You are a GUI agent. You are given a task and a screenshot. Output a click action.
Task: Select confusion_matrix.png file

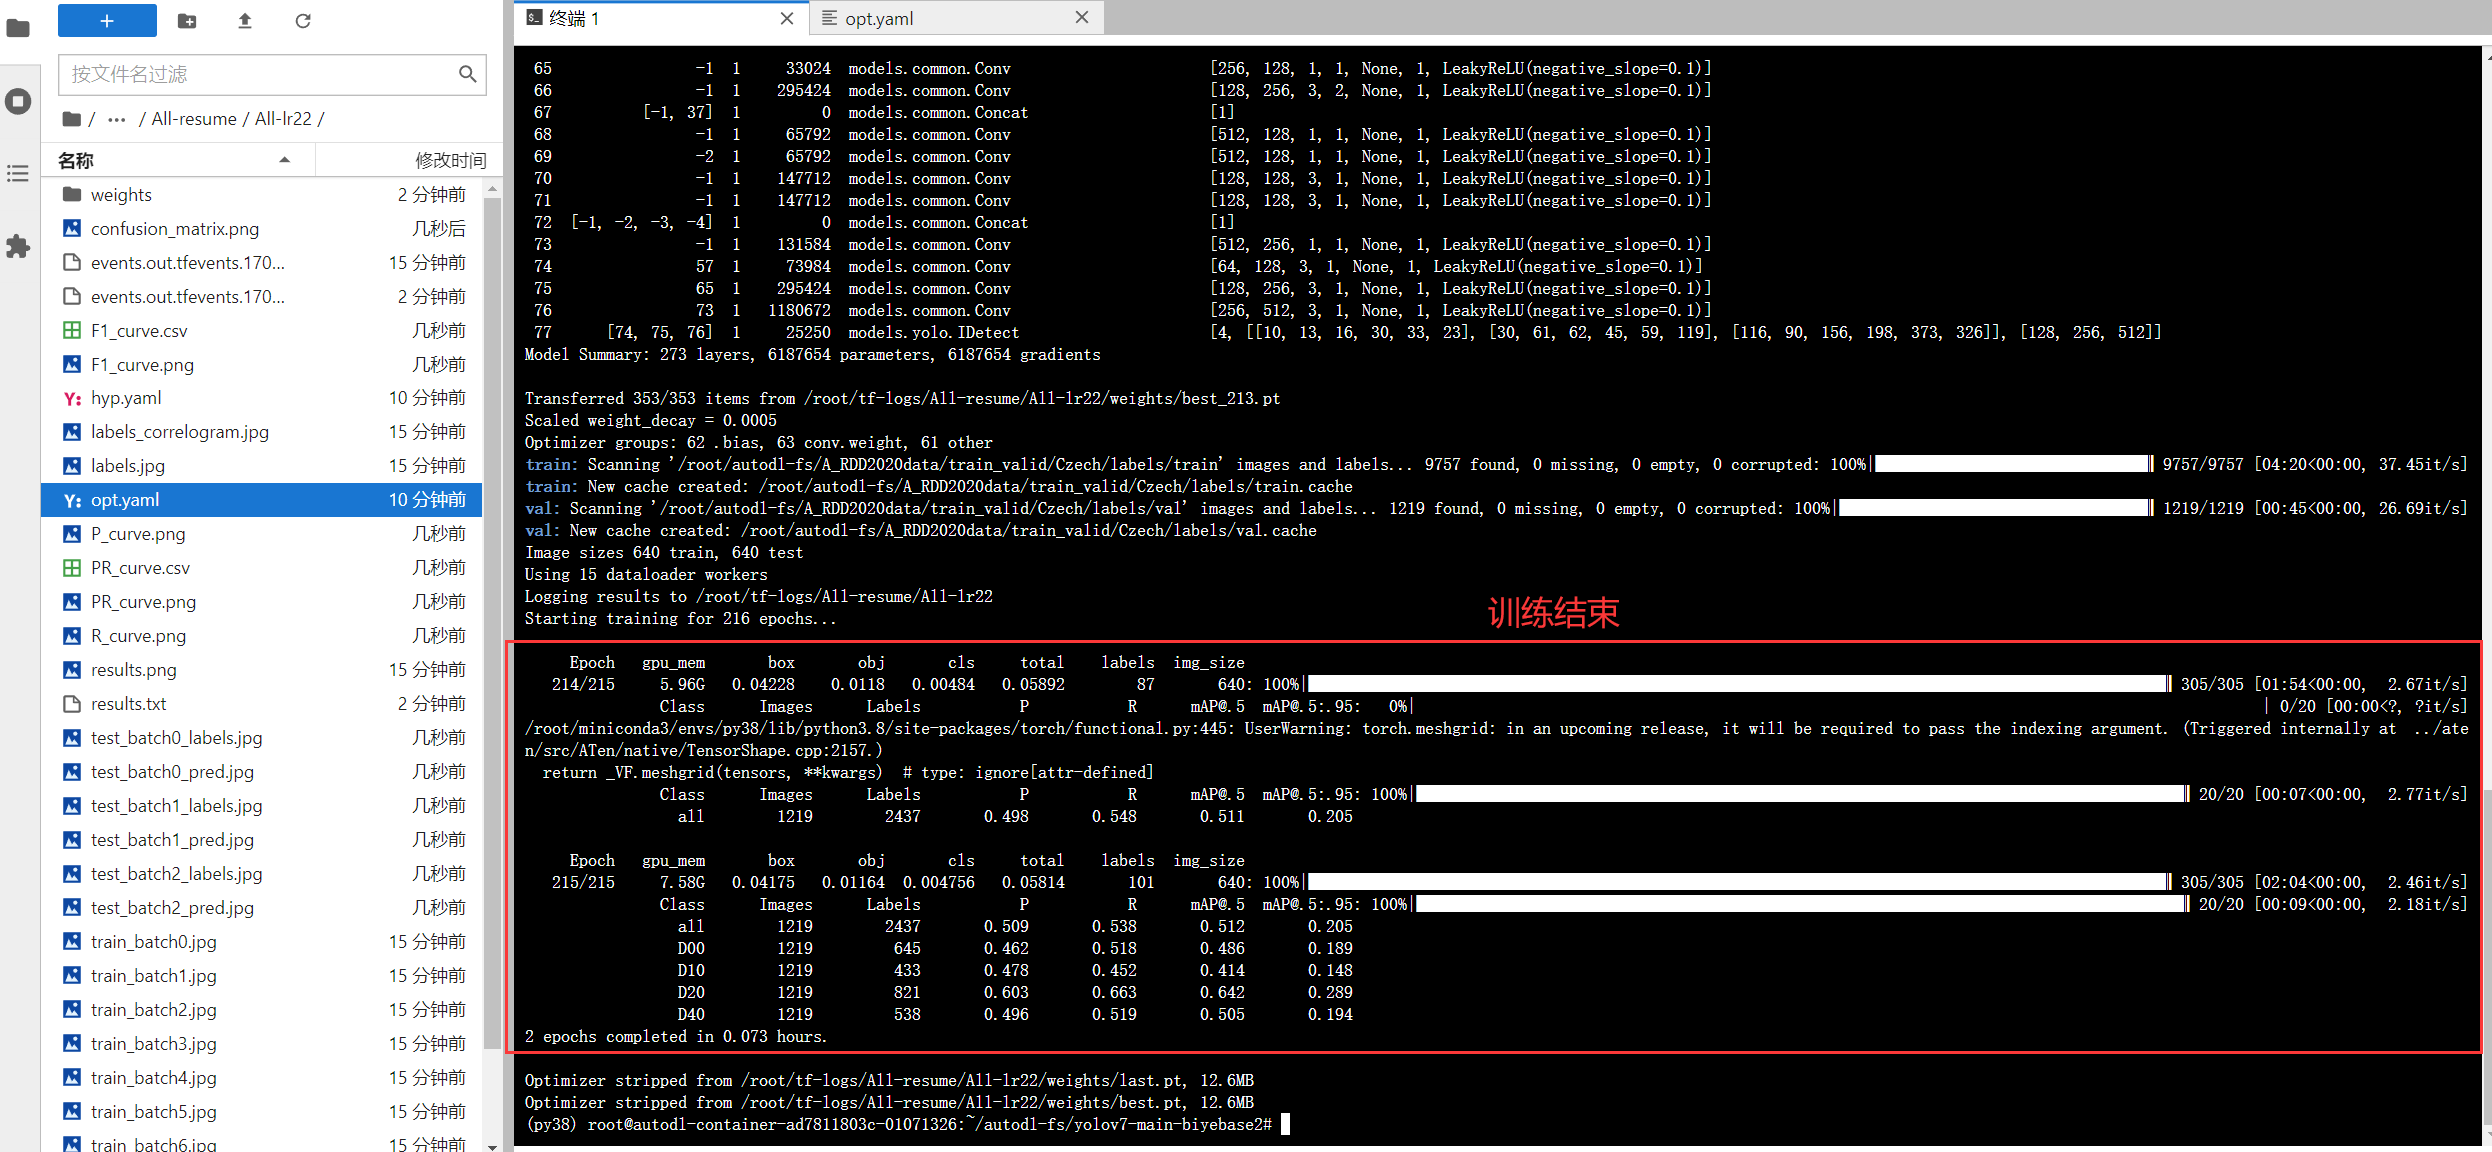(262, 229)
